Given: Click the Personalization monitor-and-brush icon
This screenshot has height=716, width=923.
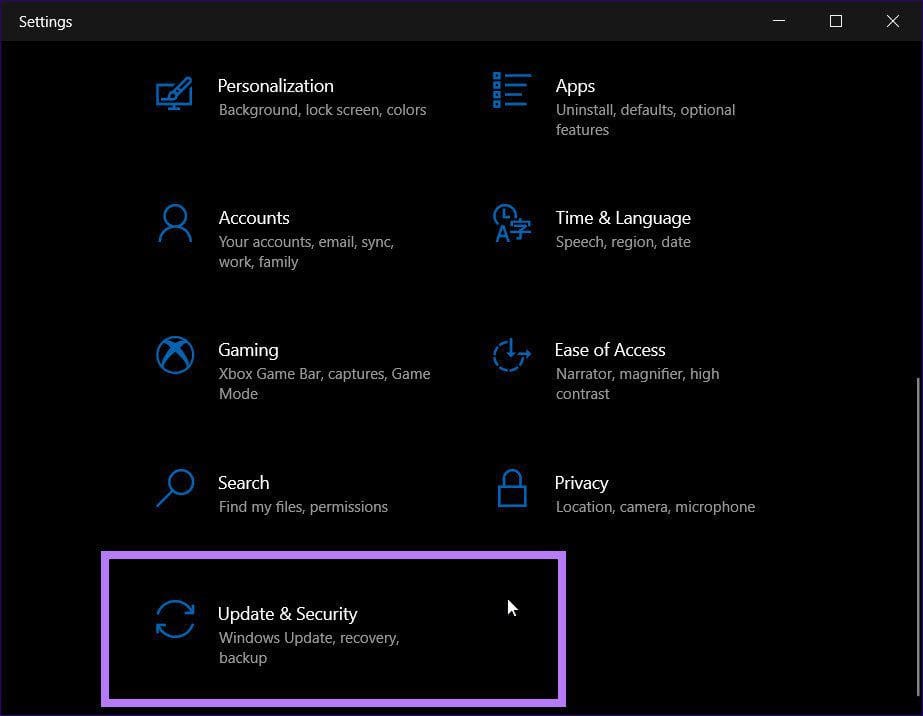Looking at the screenshot, I should [x=174, y=93].
